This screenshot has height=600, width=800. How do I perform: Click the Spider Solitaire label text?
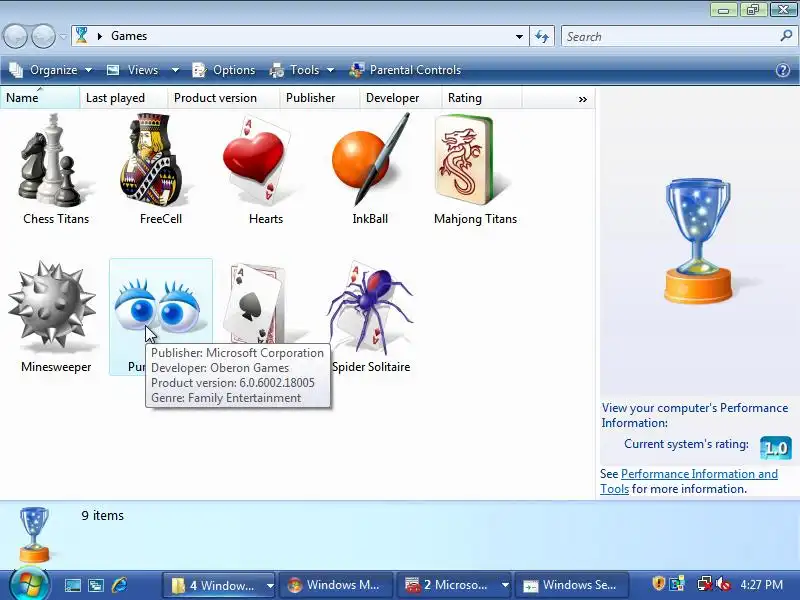(371, 367)
